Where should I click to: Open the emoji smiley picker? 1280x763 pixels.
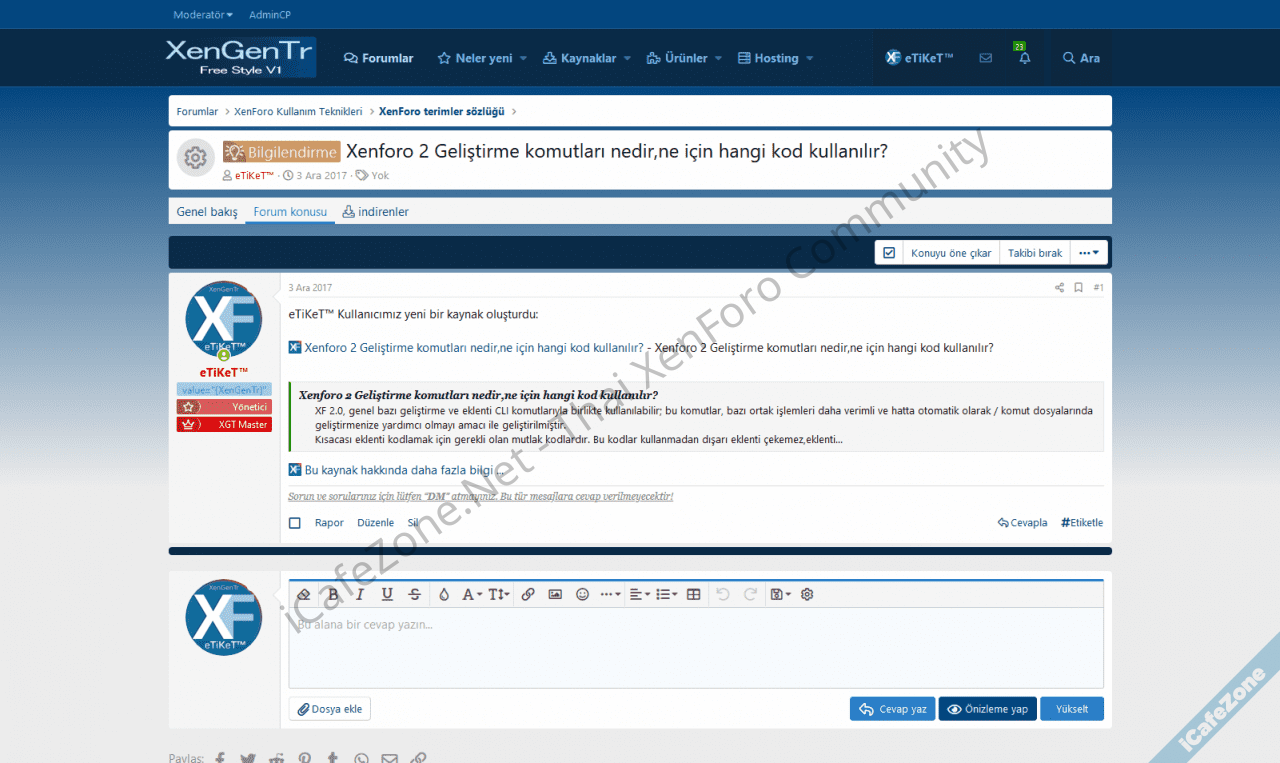582,594
